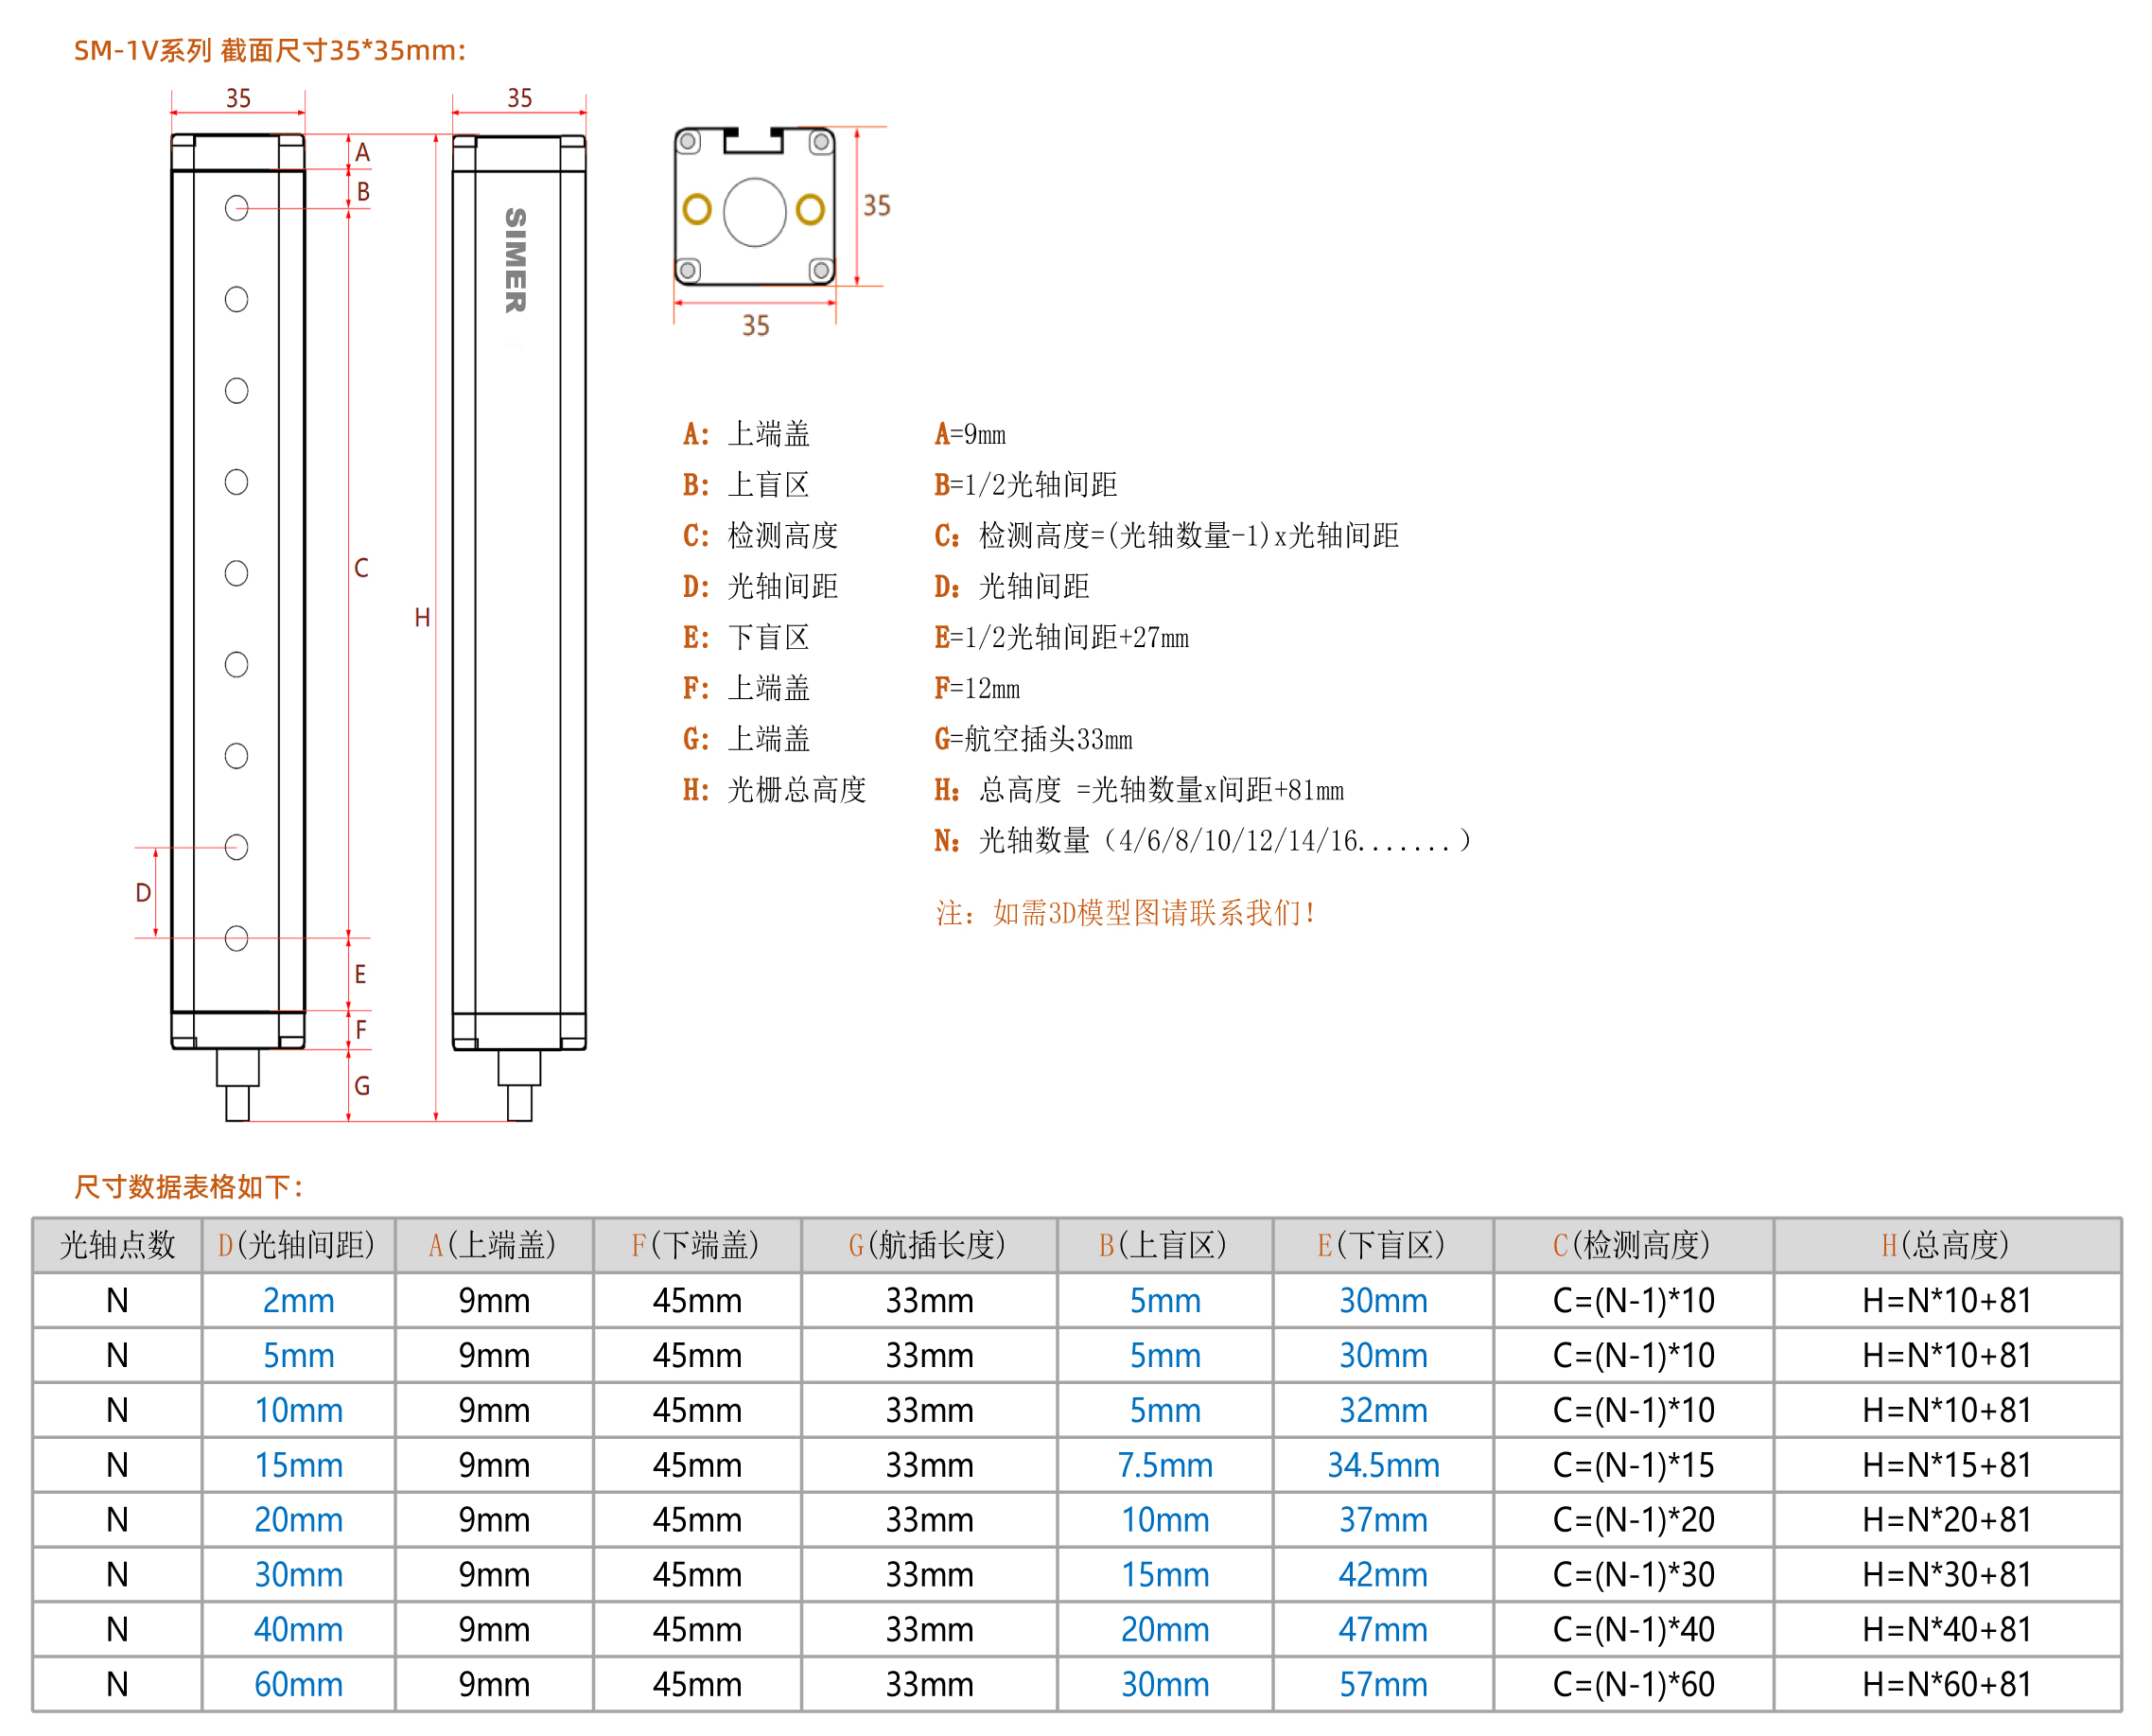Click the 60mm cell in D column
This screenshot has height=1736, width=2152.
coord(299,1686)
